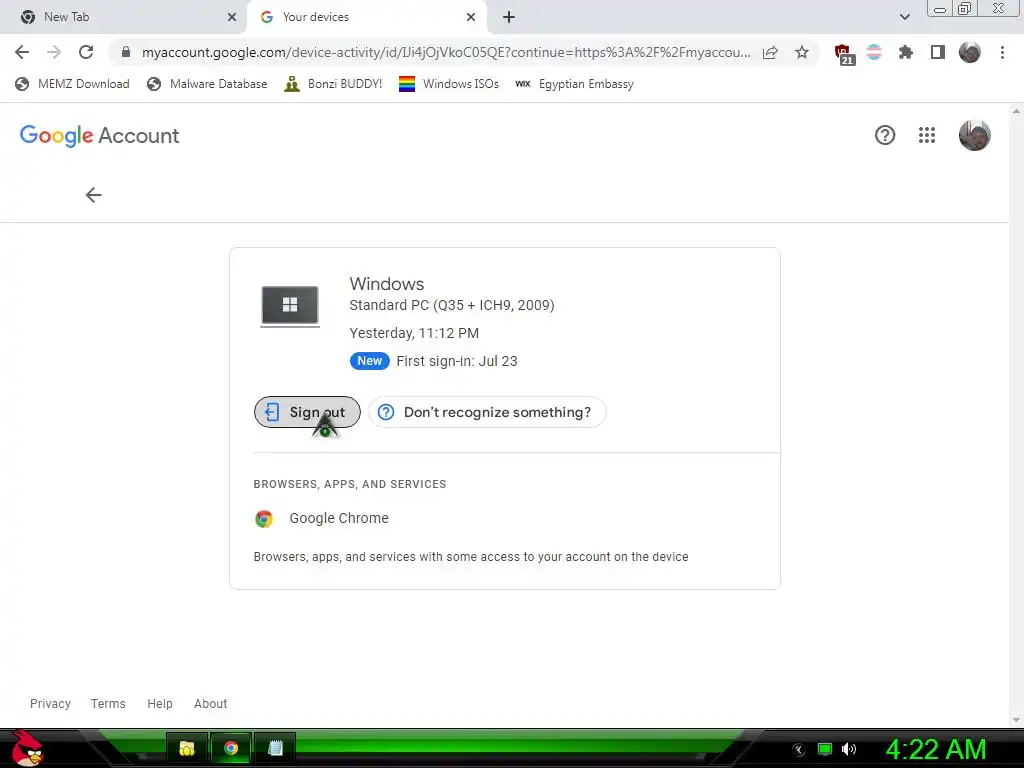Go back with the page back arrow
The width and height of the screenshot is (1024, 768).
[x=93, y=195]
